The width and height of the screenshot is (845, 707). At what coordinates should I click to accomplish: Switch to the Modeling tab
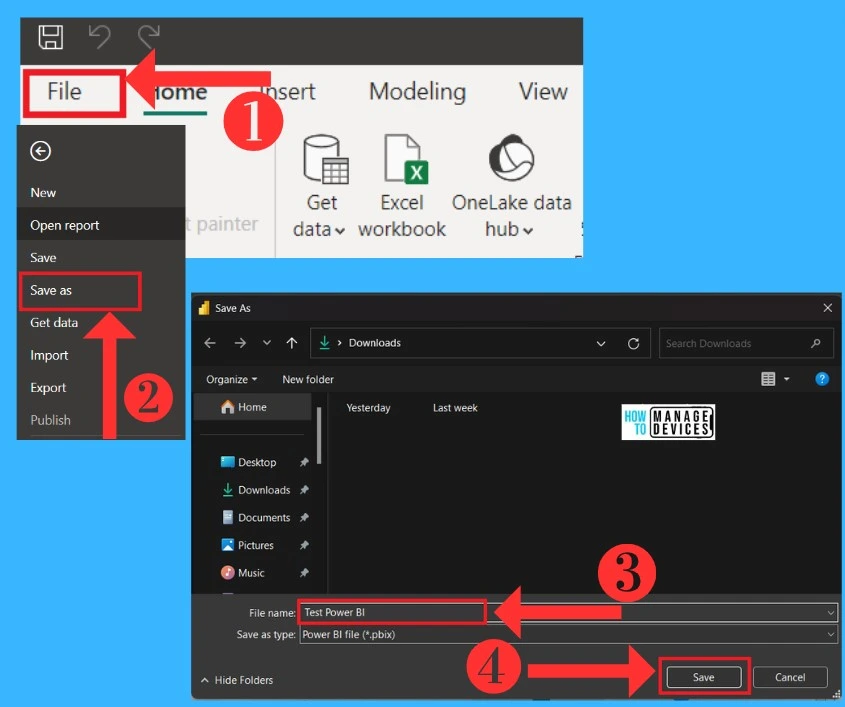click(417, 92)
